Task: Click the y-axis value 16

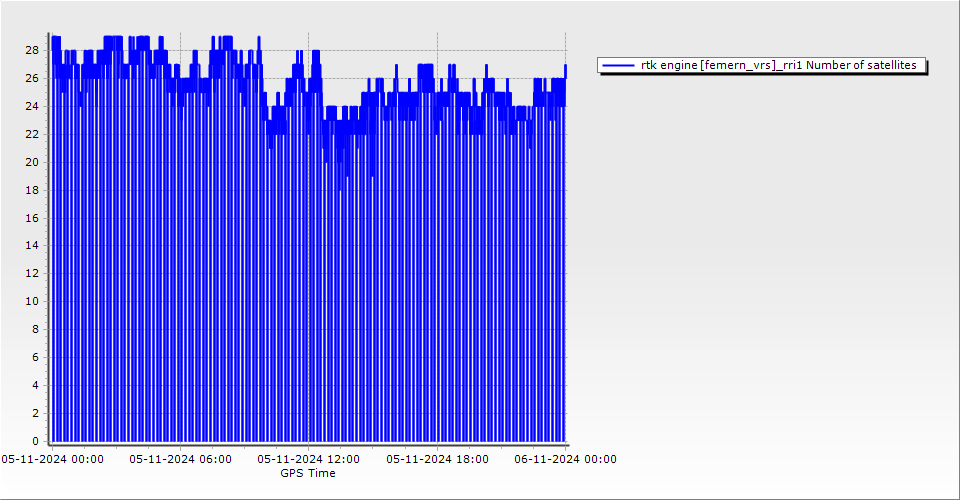Action: point(32,217)
